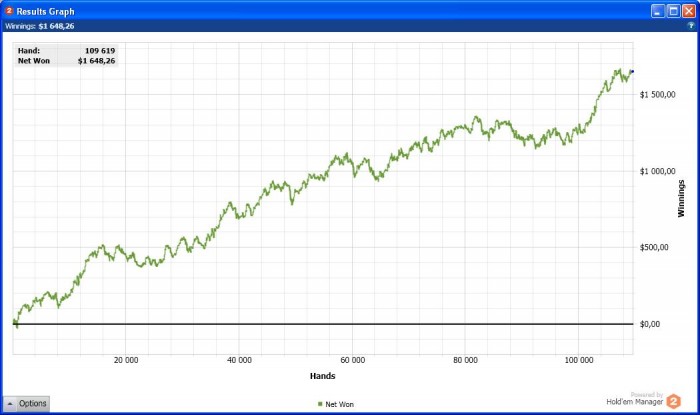Click the 80 000 hands axis label
700x415 pixels.
465,360
